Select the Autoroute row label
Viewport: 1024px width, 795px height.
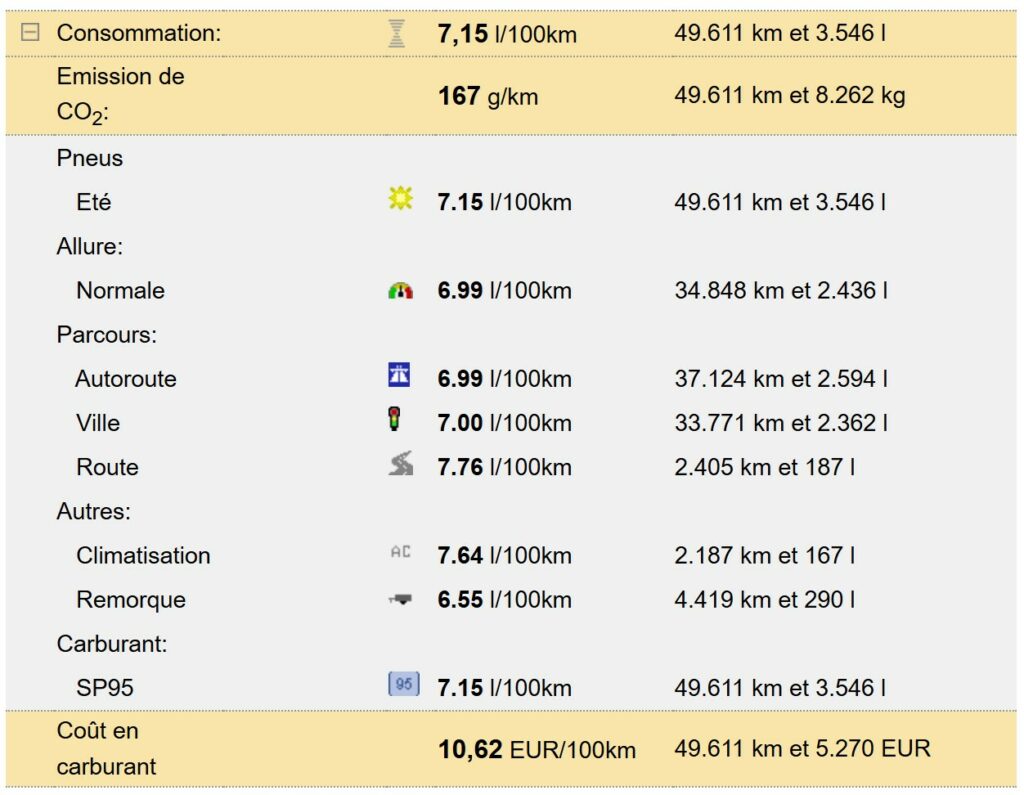126,379
